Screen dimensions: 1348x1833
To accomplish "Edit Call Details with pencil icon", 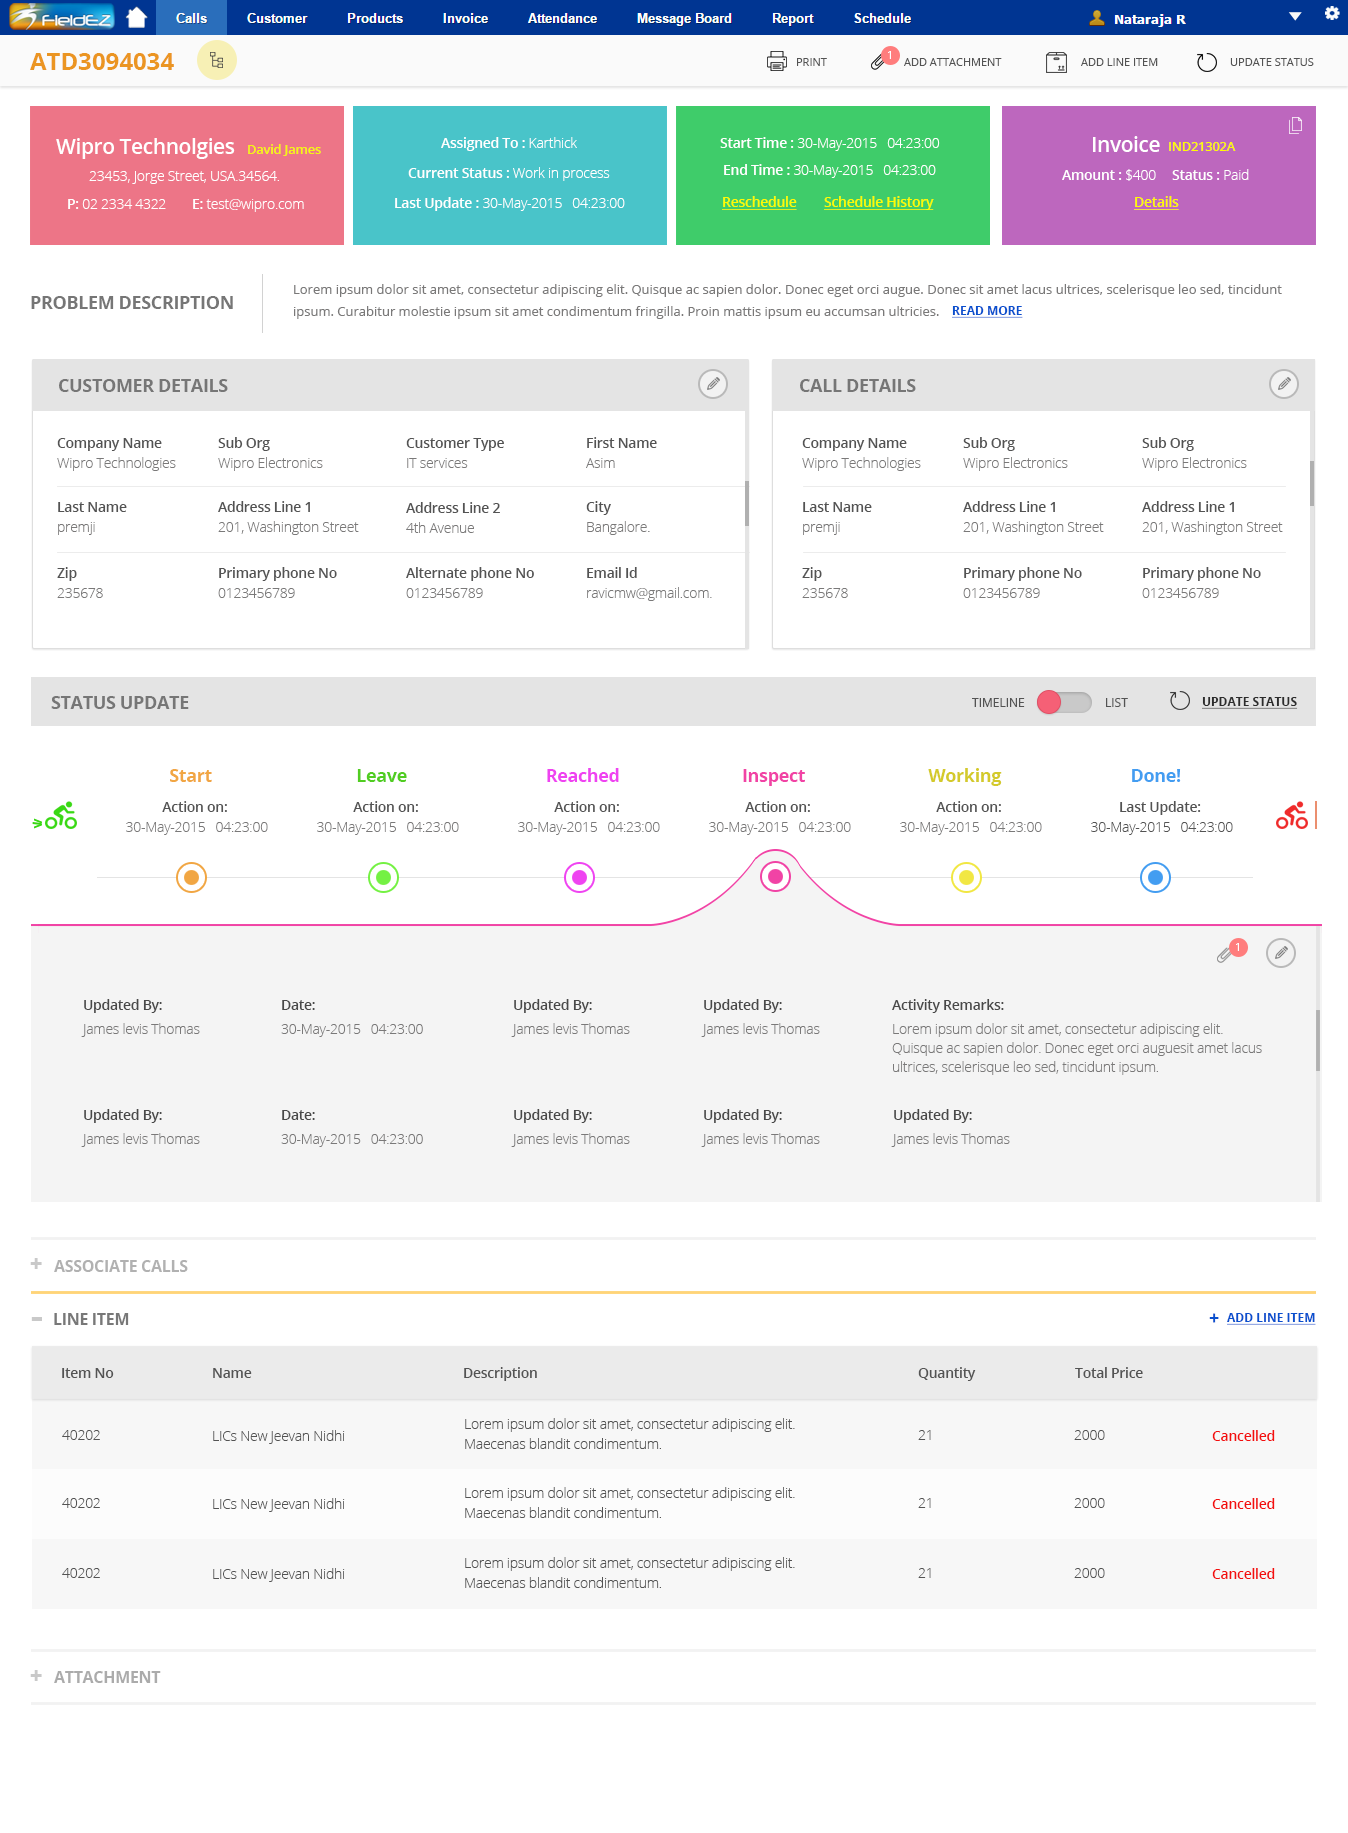I will [x=1284, y=384].
